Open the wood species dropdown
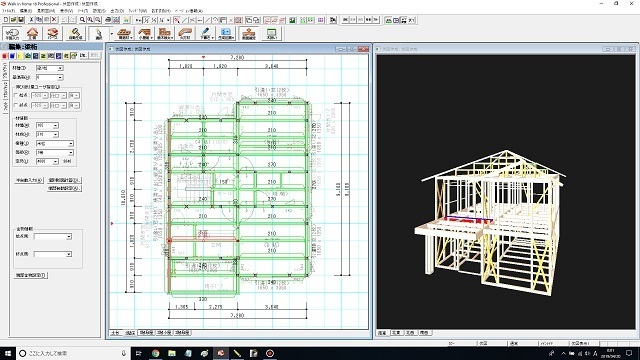The image size is (640, 360). tap(55, 144)
